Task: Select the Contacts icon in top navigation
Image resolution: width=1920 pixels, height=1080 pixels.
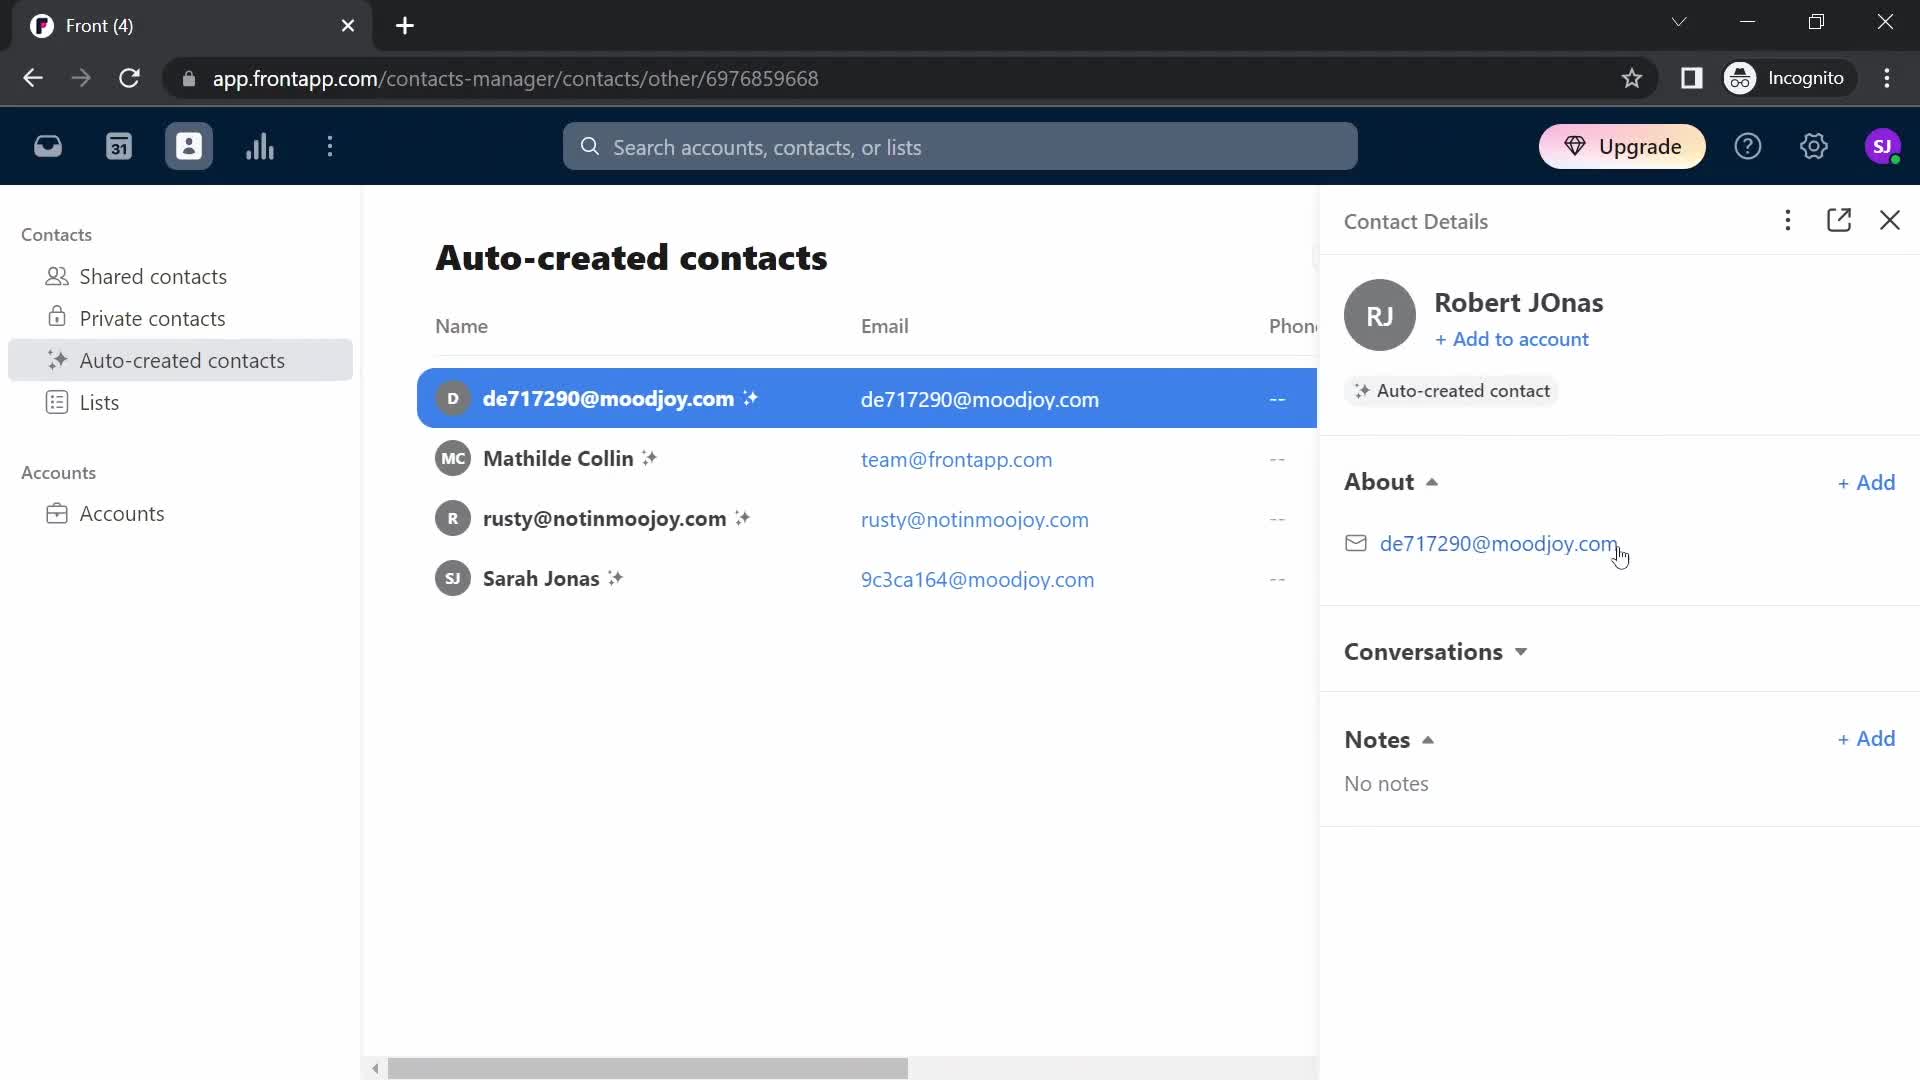Action: pos(189,147)
